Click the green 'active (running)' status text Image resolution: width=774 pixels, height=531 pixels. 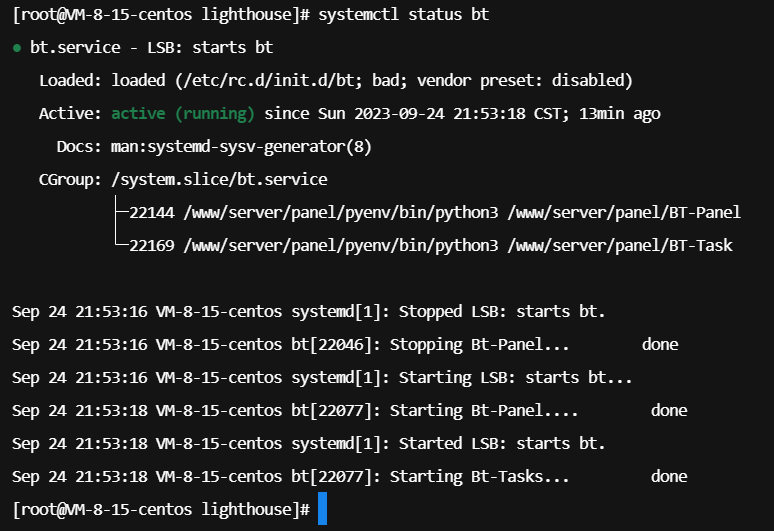tap(183, 114)
